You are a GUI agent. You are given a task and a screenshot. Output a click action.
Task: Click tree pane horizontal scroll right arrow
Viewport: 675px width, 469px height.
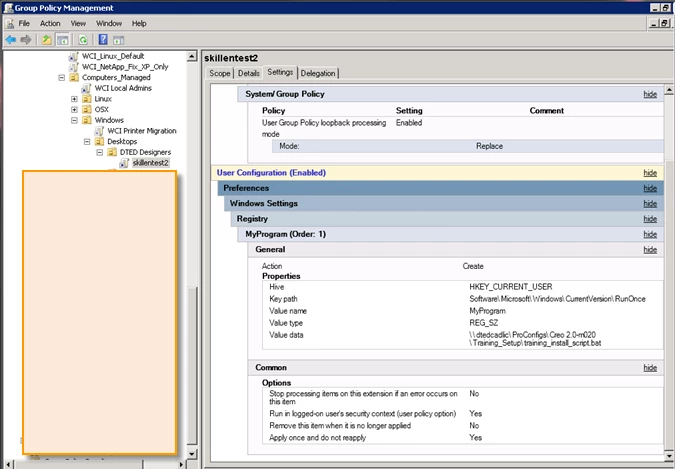pos(182,464)
